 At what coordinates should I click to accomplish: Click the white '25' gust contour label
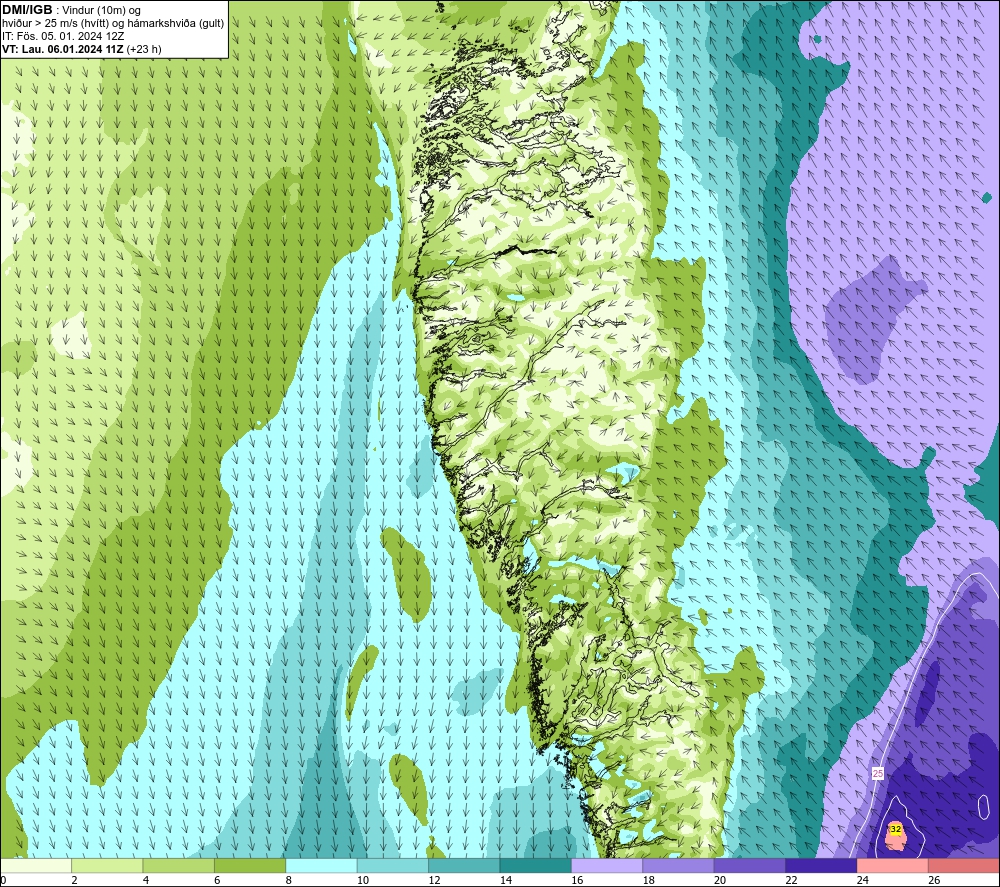click(878, 773)
